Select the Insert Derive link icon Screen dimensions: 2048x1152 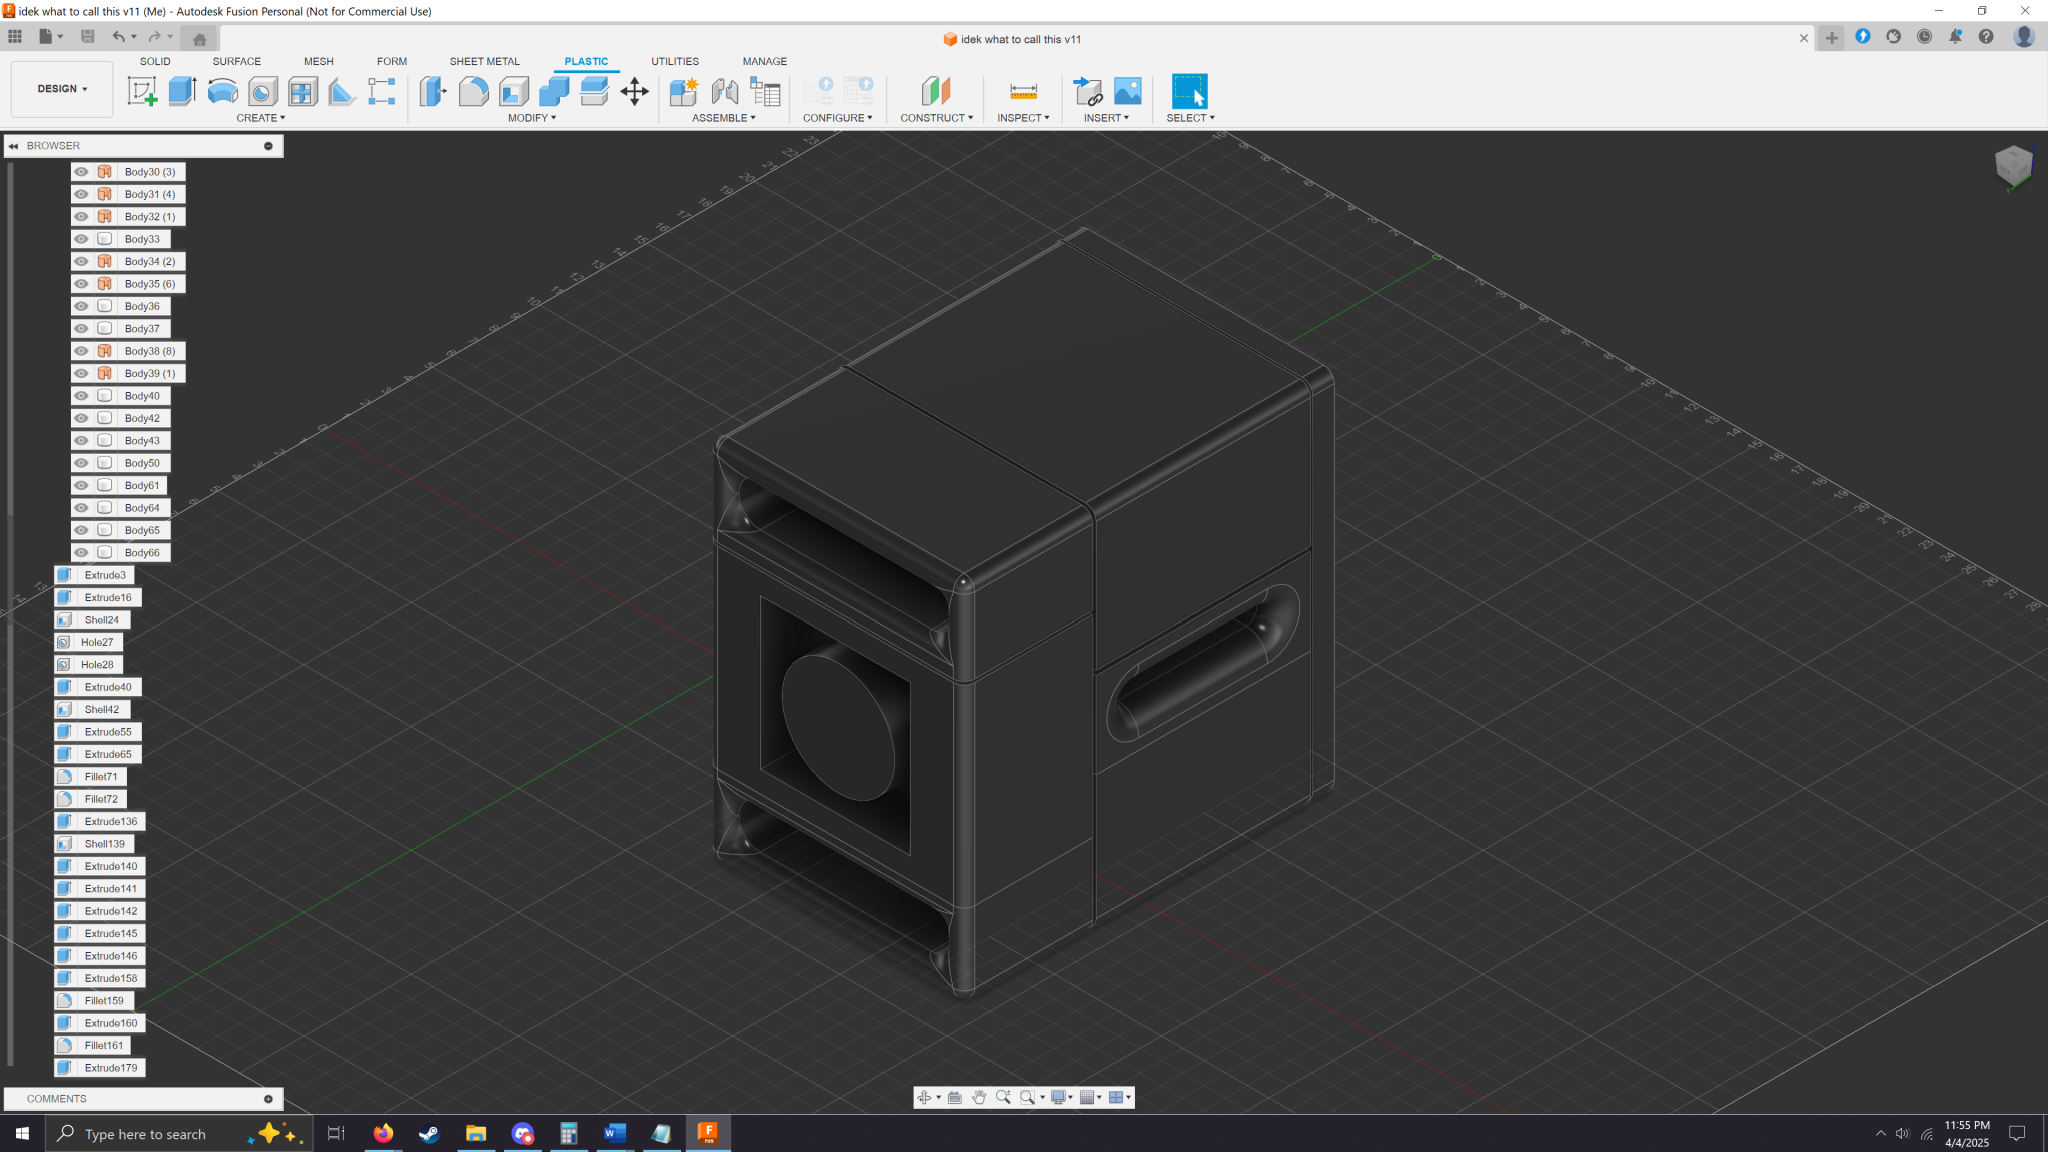(x=1087, y=91)
